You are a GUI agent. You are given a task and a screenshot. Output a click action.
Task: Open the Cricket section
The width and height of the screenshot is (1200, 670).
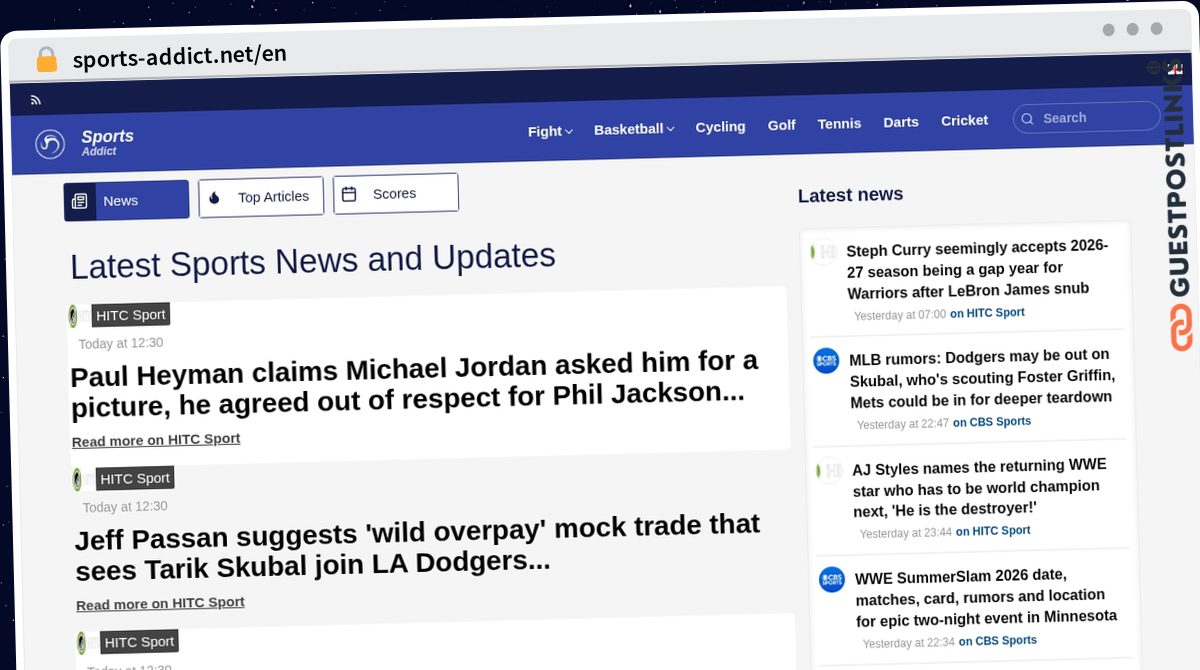964,120
